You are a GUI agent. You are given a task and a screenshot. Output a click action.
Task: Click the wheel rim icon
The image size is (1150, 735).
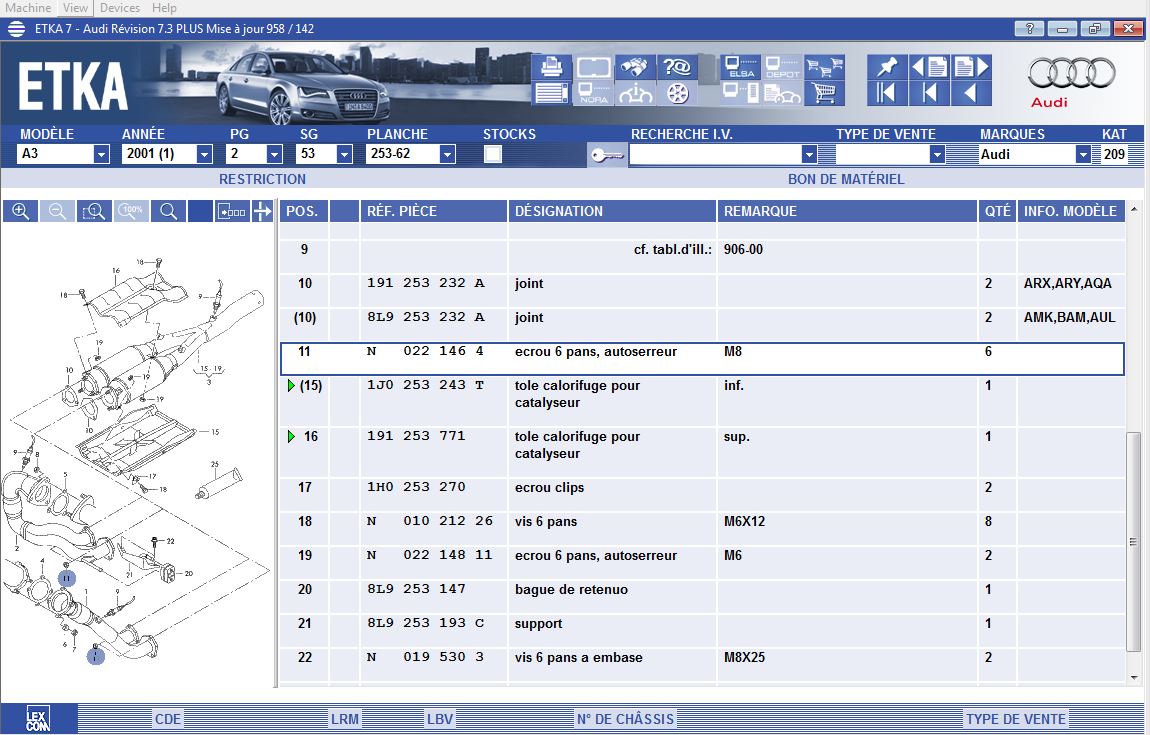[678, 94]
